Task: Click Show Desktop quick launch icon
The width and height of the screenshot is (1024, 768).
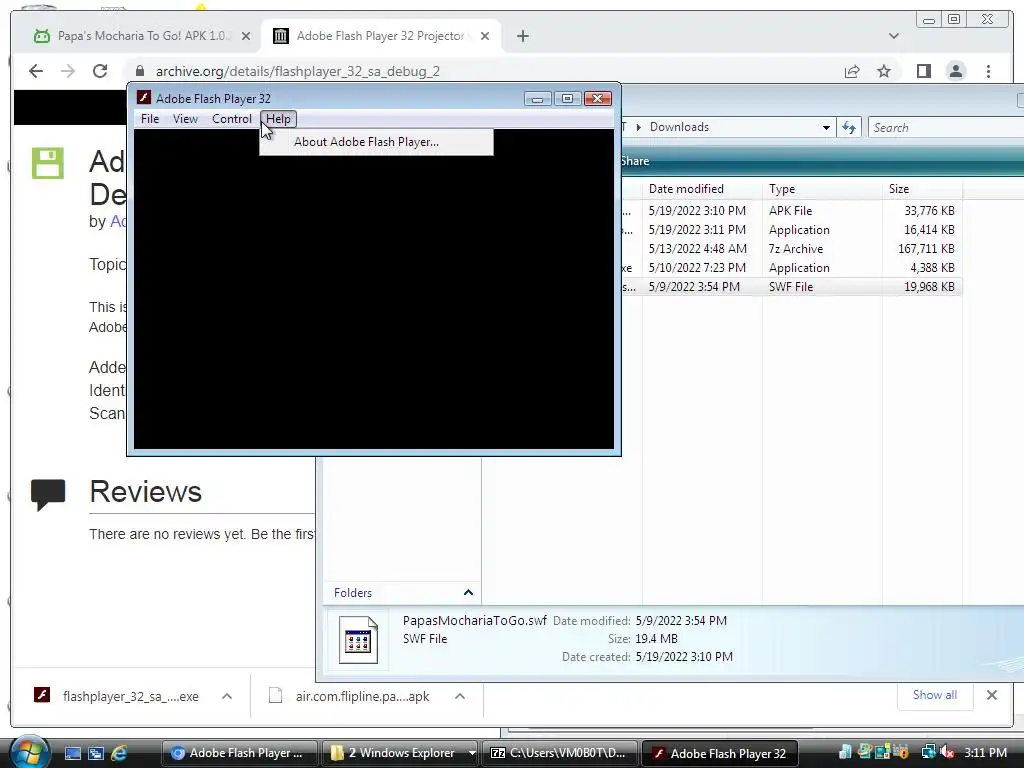Action: 72,753
